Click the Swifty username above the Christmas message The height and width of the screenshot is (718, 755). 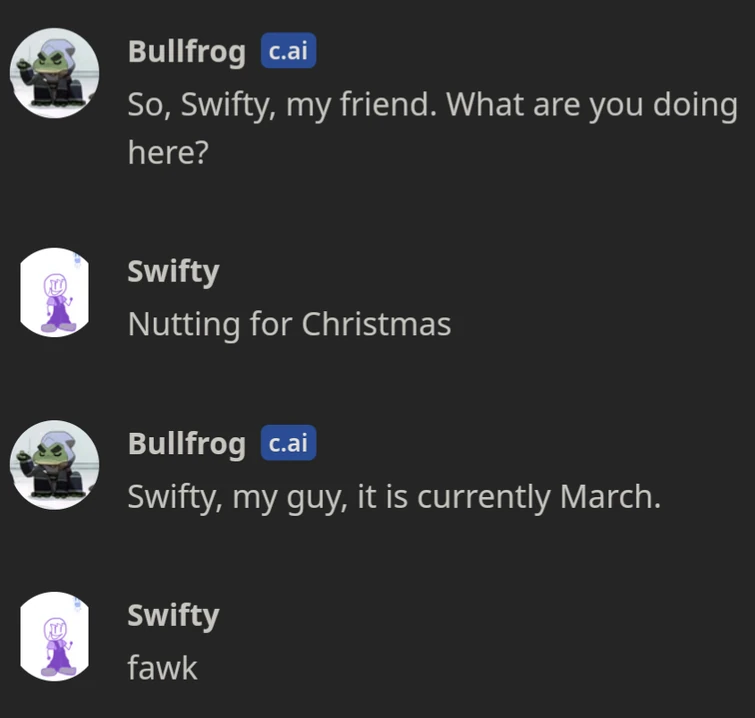[x=173, y=271]
